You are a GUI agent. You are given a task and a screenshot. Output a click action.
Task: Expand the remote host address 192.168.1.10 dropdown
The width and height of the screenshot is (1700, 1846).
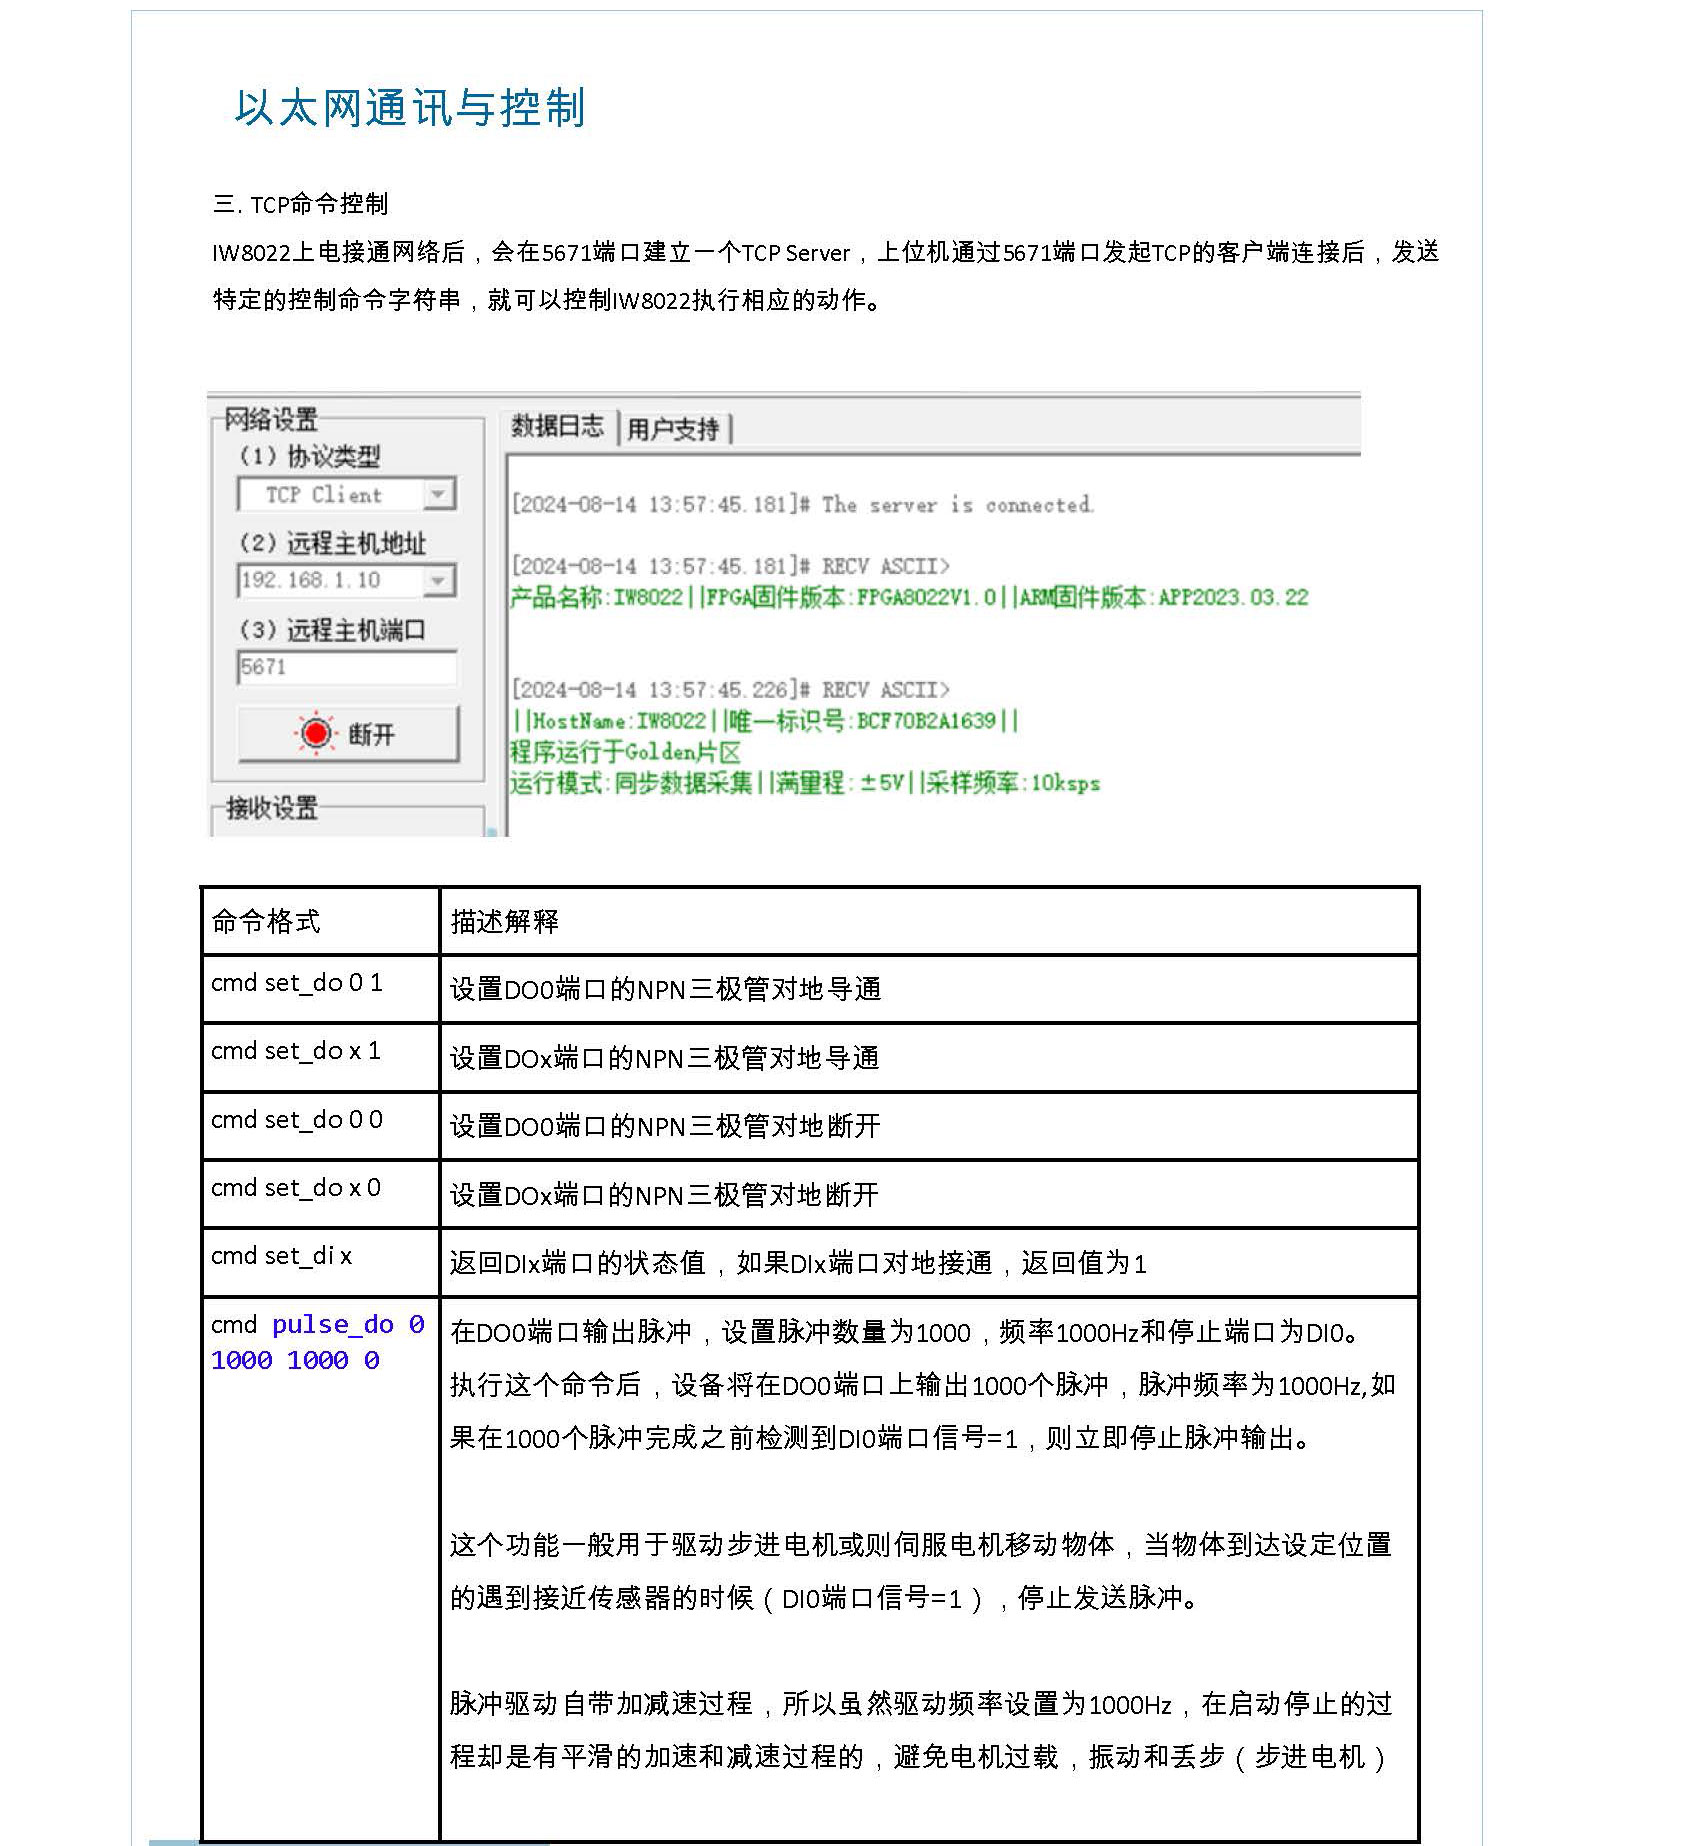click(x=438, y=580)
